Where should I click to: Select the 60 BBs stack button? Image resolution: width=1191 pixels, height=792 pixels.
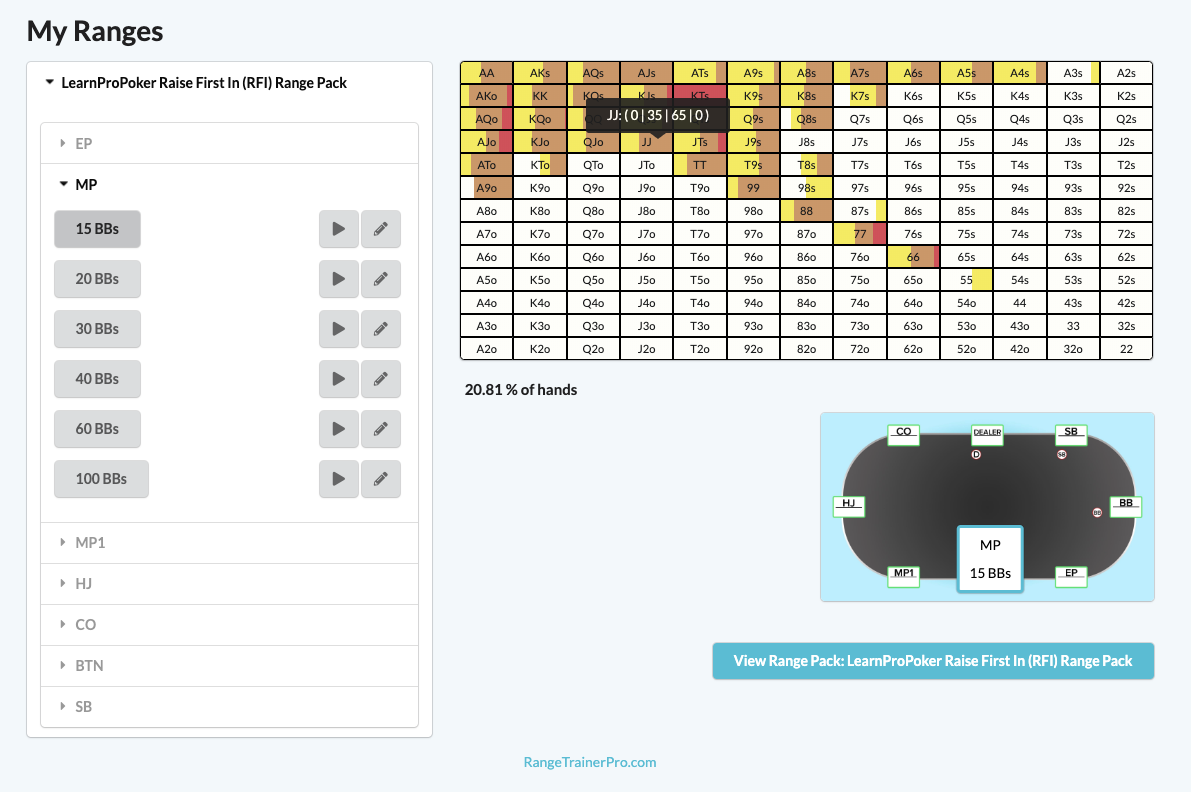tap(97, 429)
